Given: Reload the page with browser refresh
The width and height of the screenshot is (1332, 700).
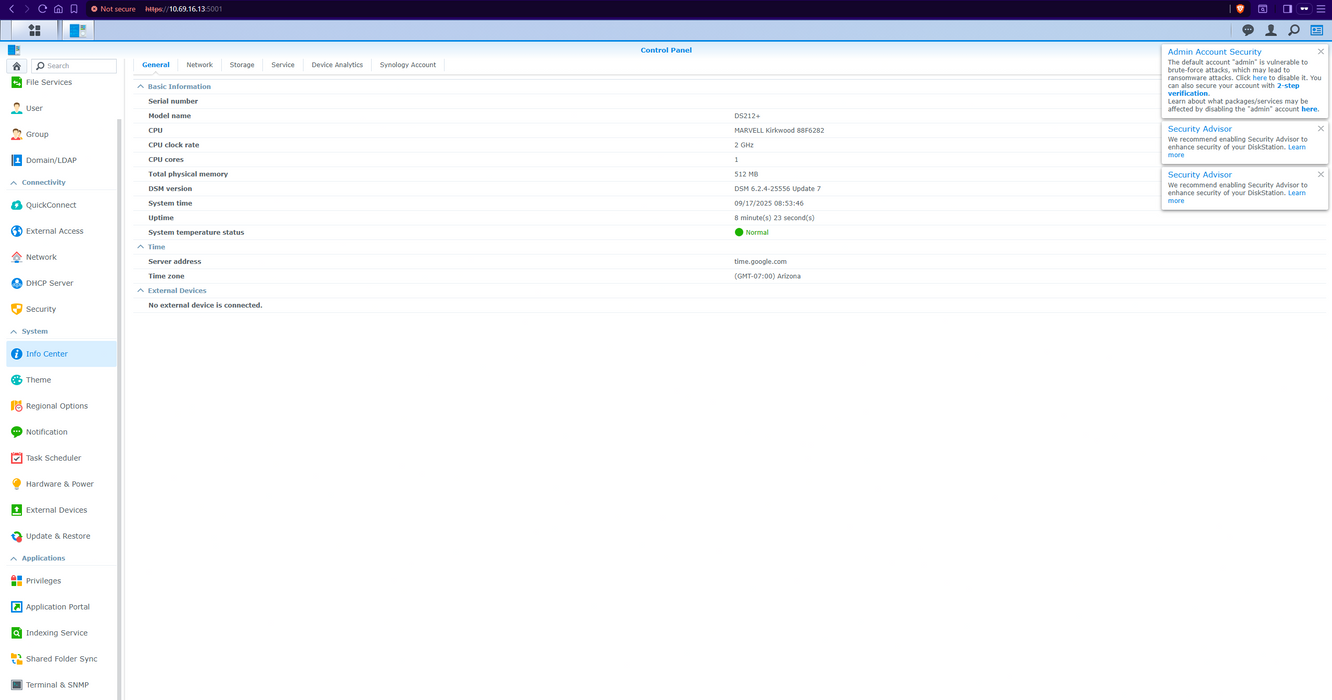Looking at the screenshot, I should coord(42,9).
